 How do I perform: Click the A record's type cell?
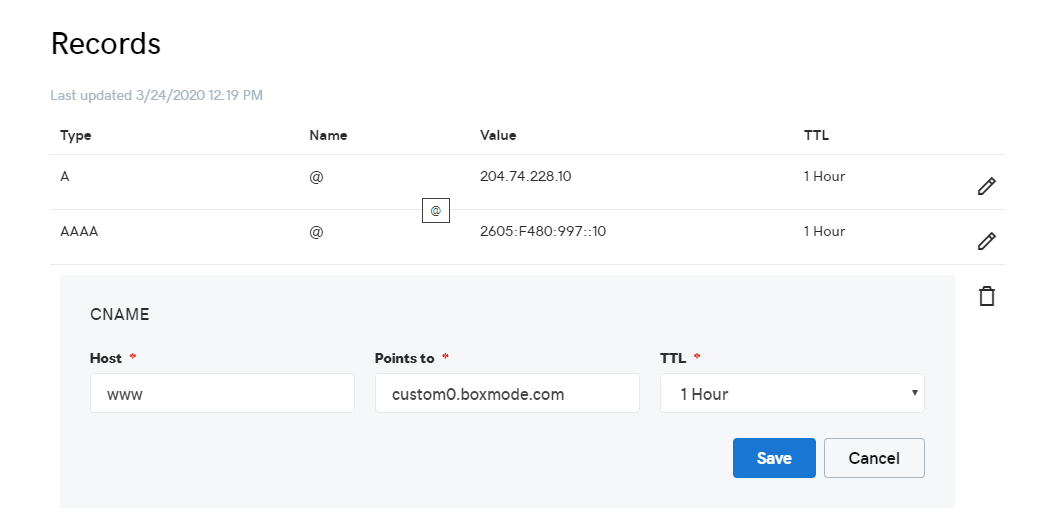pyautogui.click(x=65, y=176)
